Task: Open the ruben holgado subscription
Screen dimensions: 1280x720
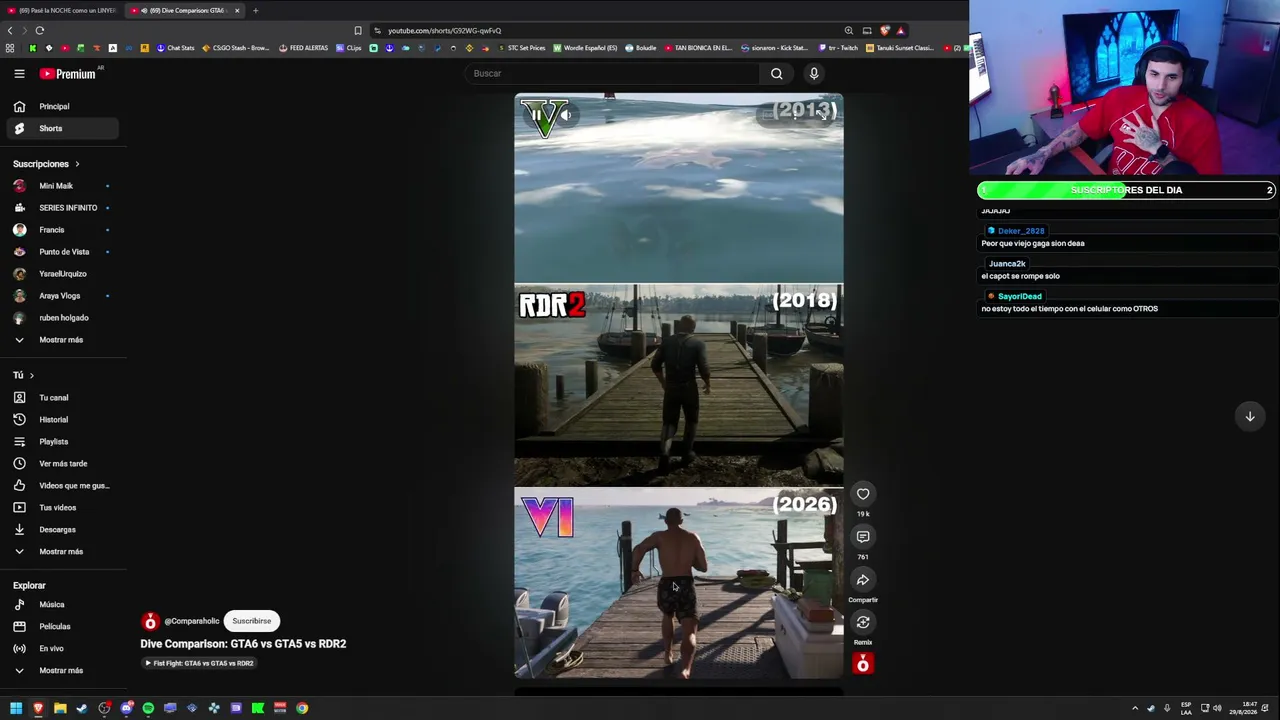Action: pyautogui.click(x=64, y=318)
